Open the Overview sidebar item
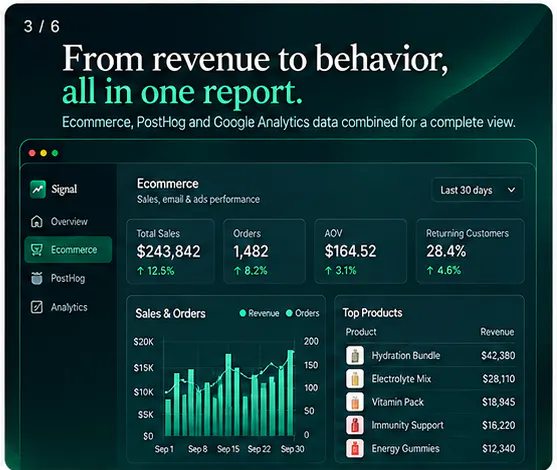Image resolution: width=557 pixels, height=470 pixels. (x=68, y=221)
